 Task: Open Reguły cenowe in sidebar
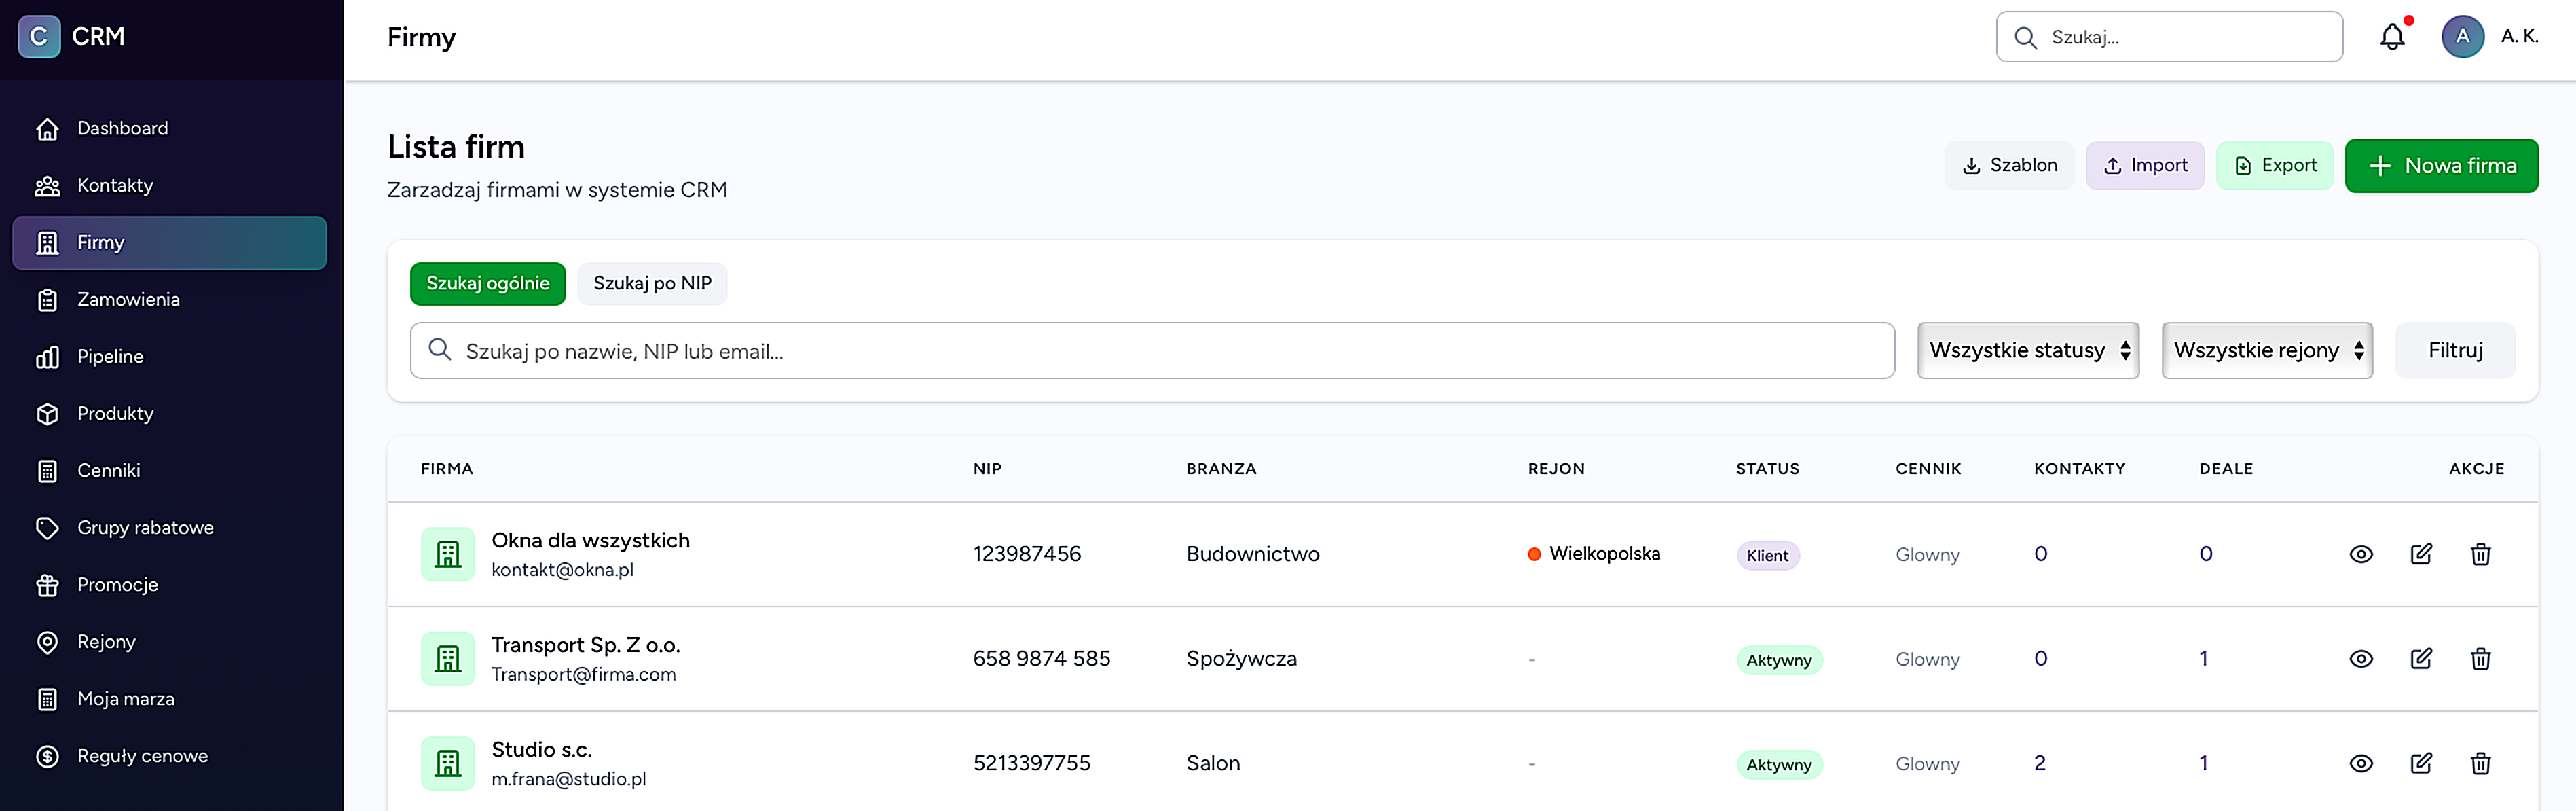click(x=169, y=756)
